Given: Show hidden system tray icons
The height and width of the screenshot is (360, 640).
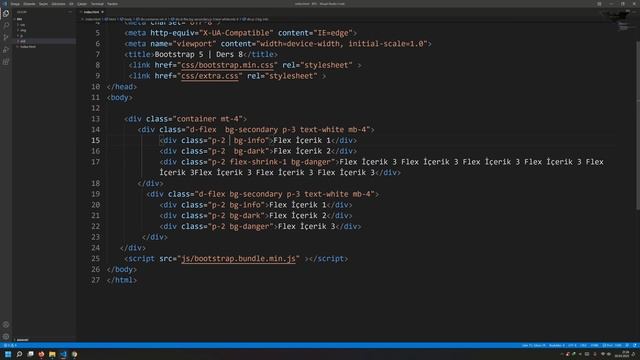Looking at the screenshot, I should (x=562, y=354).
